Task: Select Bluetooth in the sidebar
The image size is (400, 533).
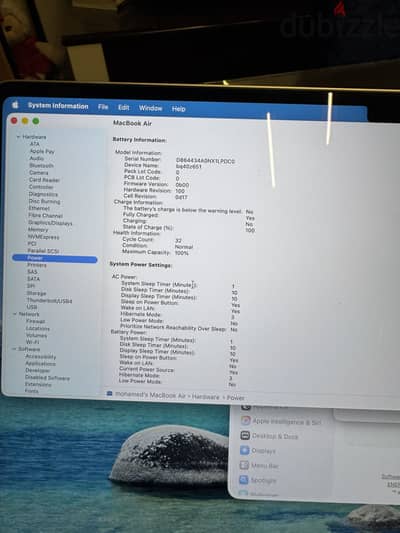Action: click(x=41, y=166)
